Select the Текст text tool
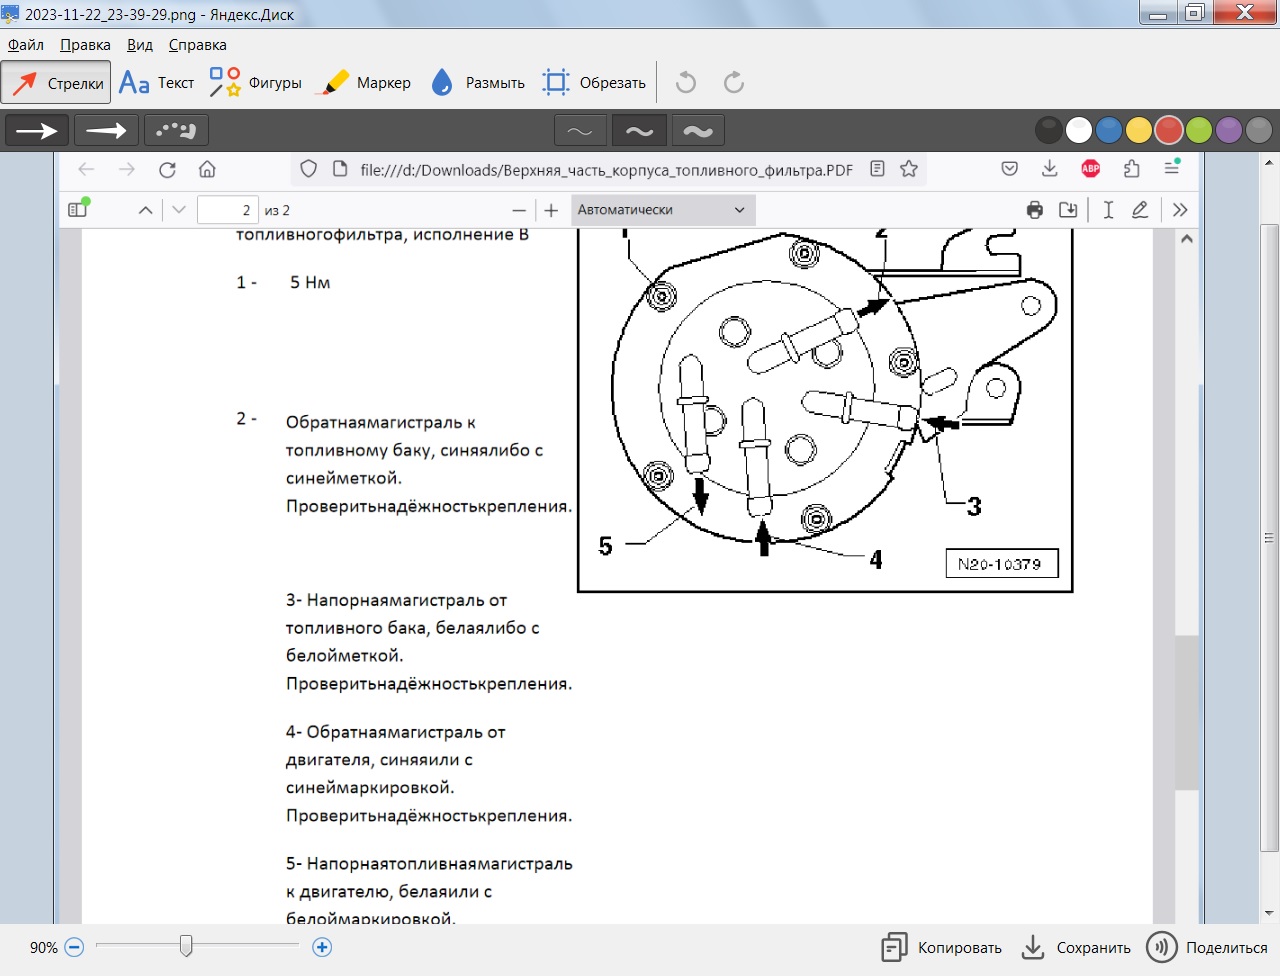The width and height of the screenshot is (1280, 976). (156, 83)
